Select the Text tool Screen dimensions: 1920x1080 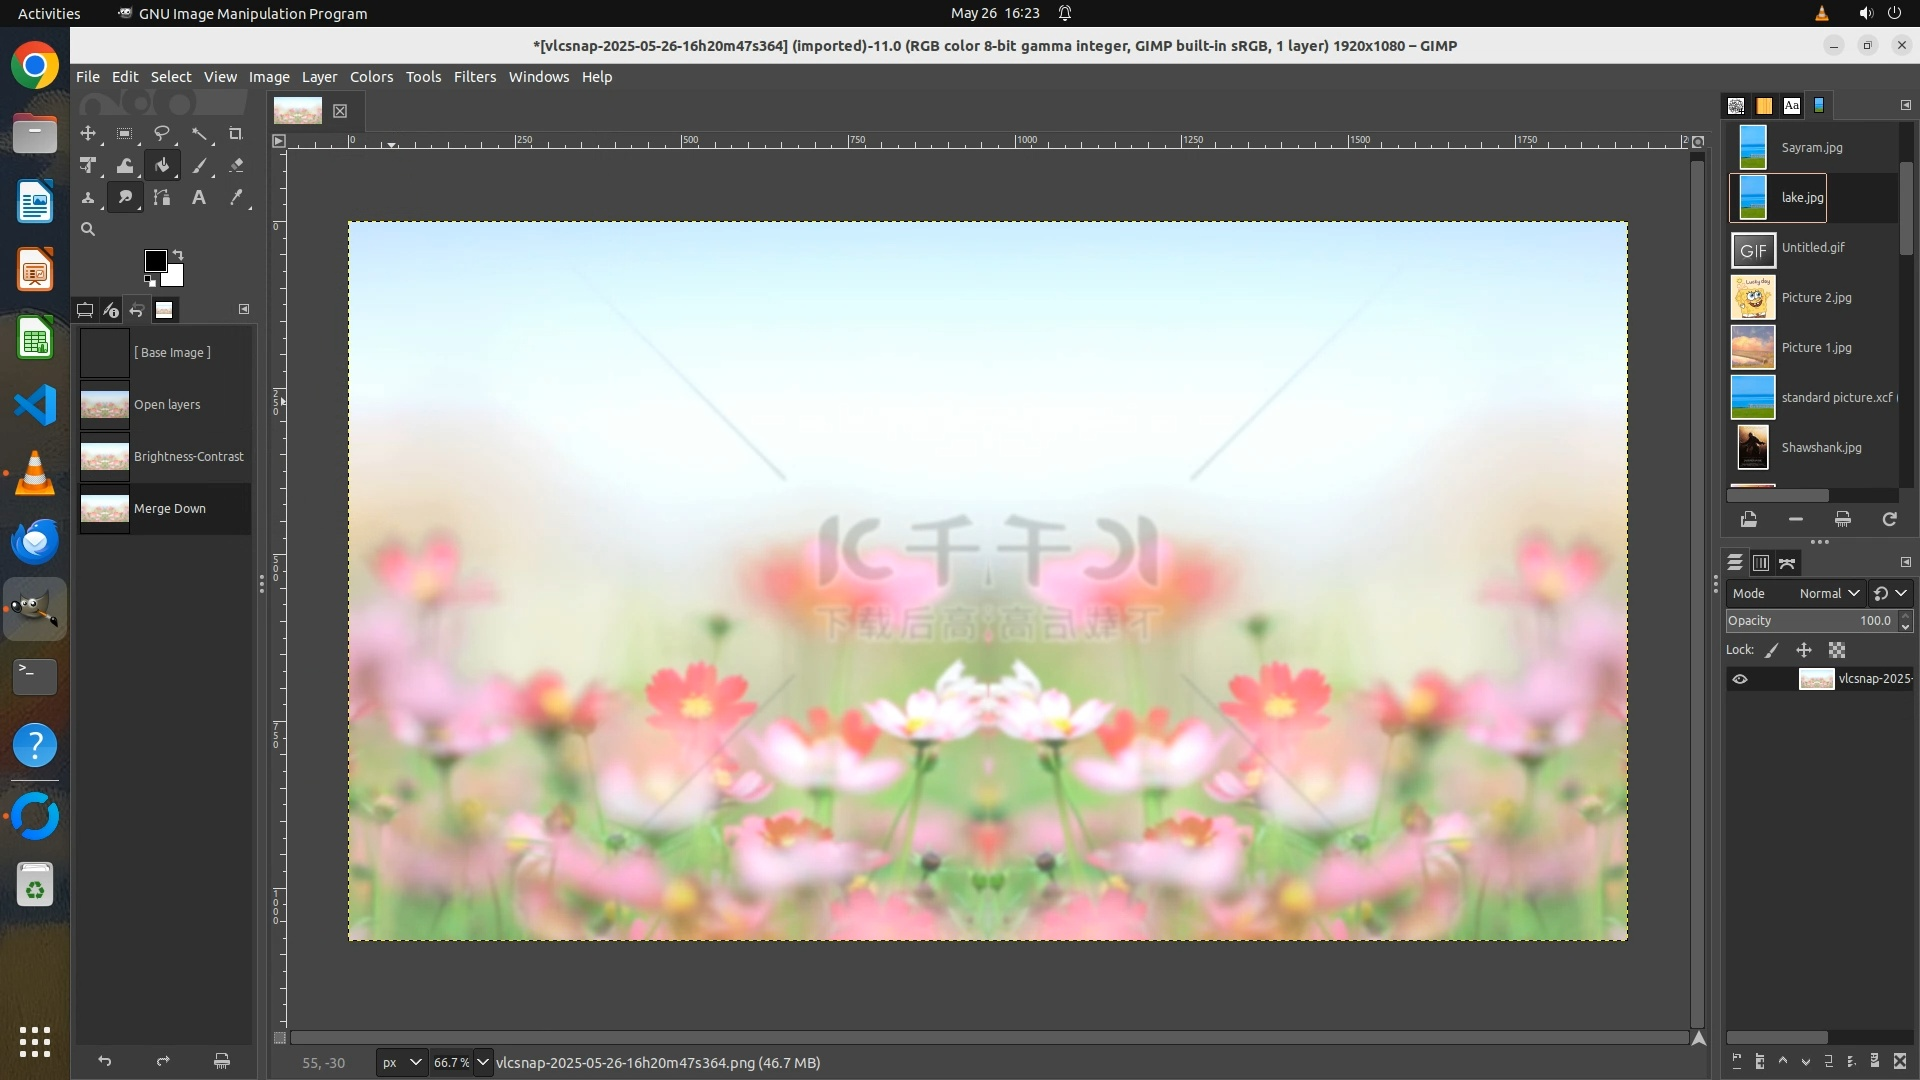point(199,198)
